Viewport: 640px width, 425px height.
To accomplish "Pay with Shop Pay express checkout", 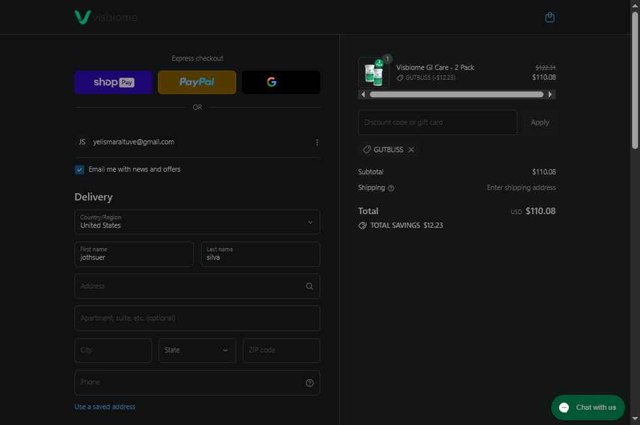I will pyautogui.click(x=113, y=82).
